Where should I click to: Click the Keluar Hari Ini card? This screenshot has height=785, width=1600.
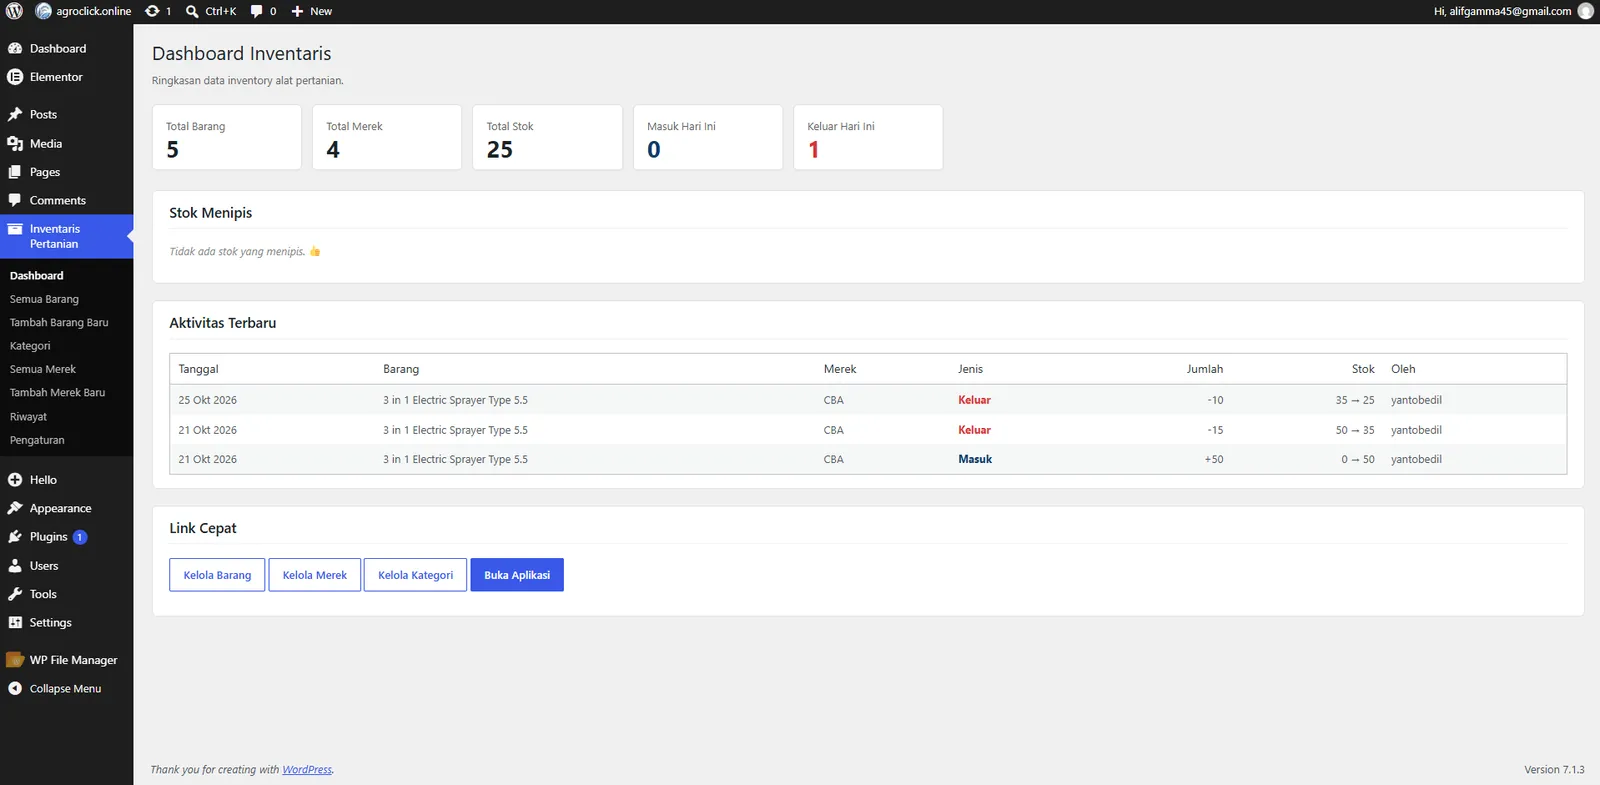[x=868, y=137]
